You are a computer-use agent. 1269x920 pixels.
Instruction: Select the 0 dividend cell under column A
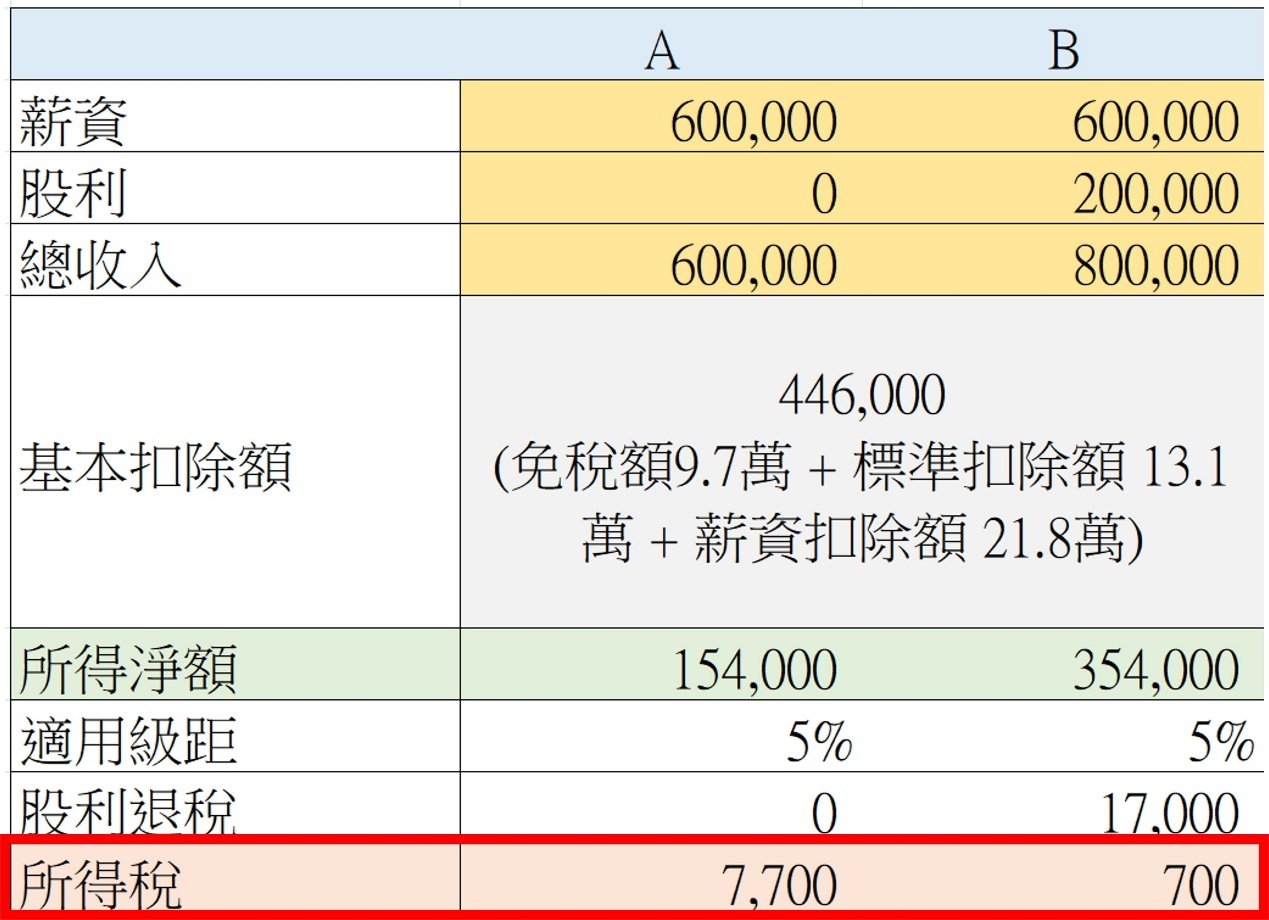coord(820,192)
